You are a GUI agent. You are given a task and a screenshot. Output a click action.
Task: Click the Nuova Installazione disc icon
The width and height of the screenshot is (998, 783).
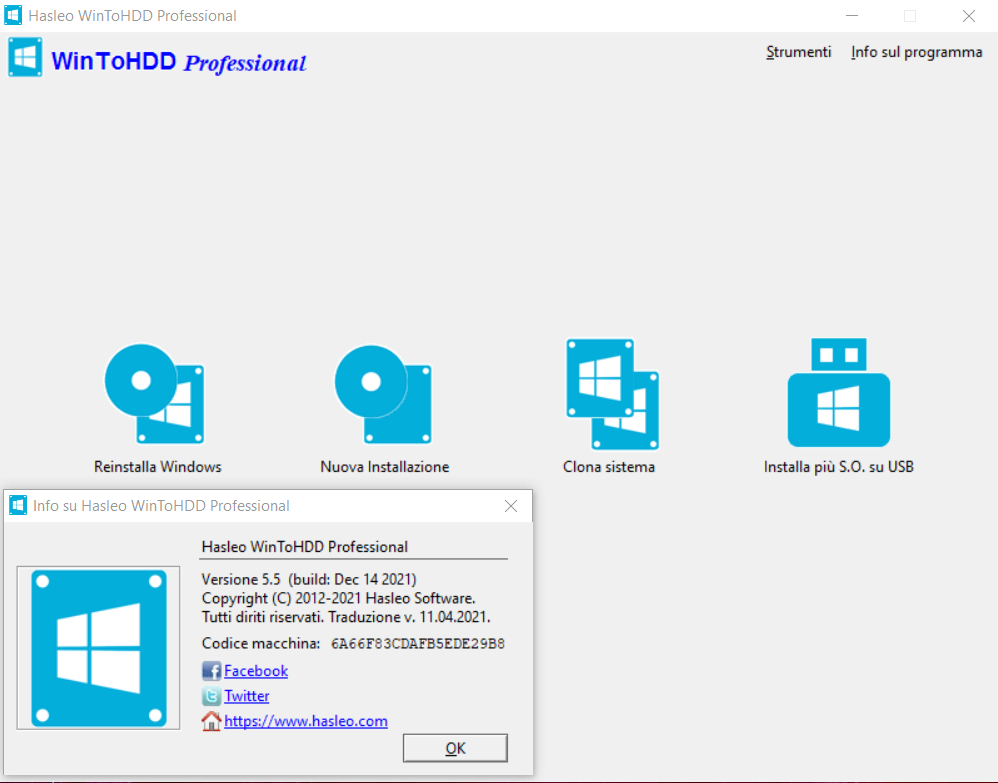pyautogui.click(x=384, y=393)
